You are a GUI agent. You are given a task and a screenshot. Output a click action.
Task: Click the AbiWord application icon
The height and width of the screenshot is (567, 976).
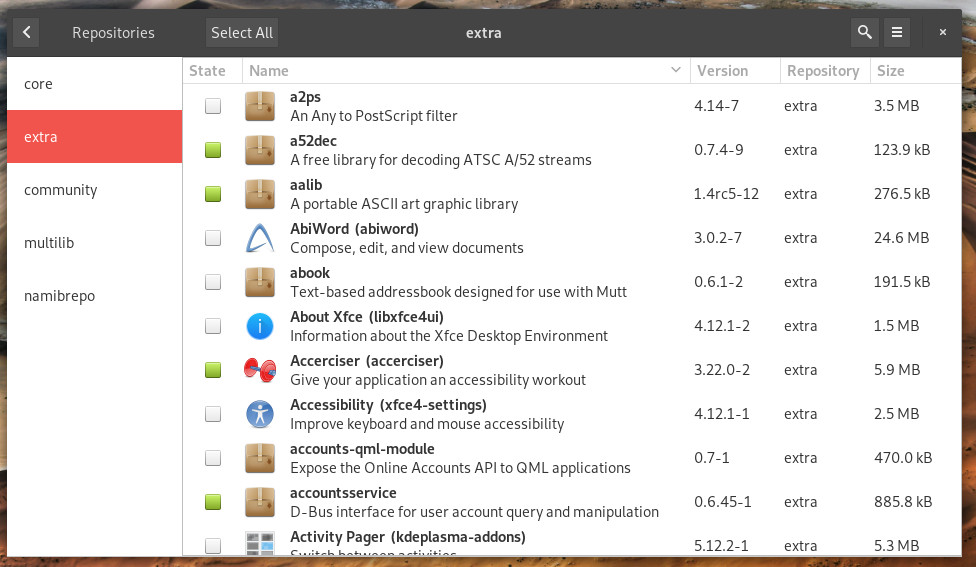tap(260, 238)
